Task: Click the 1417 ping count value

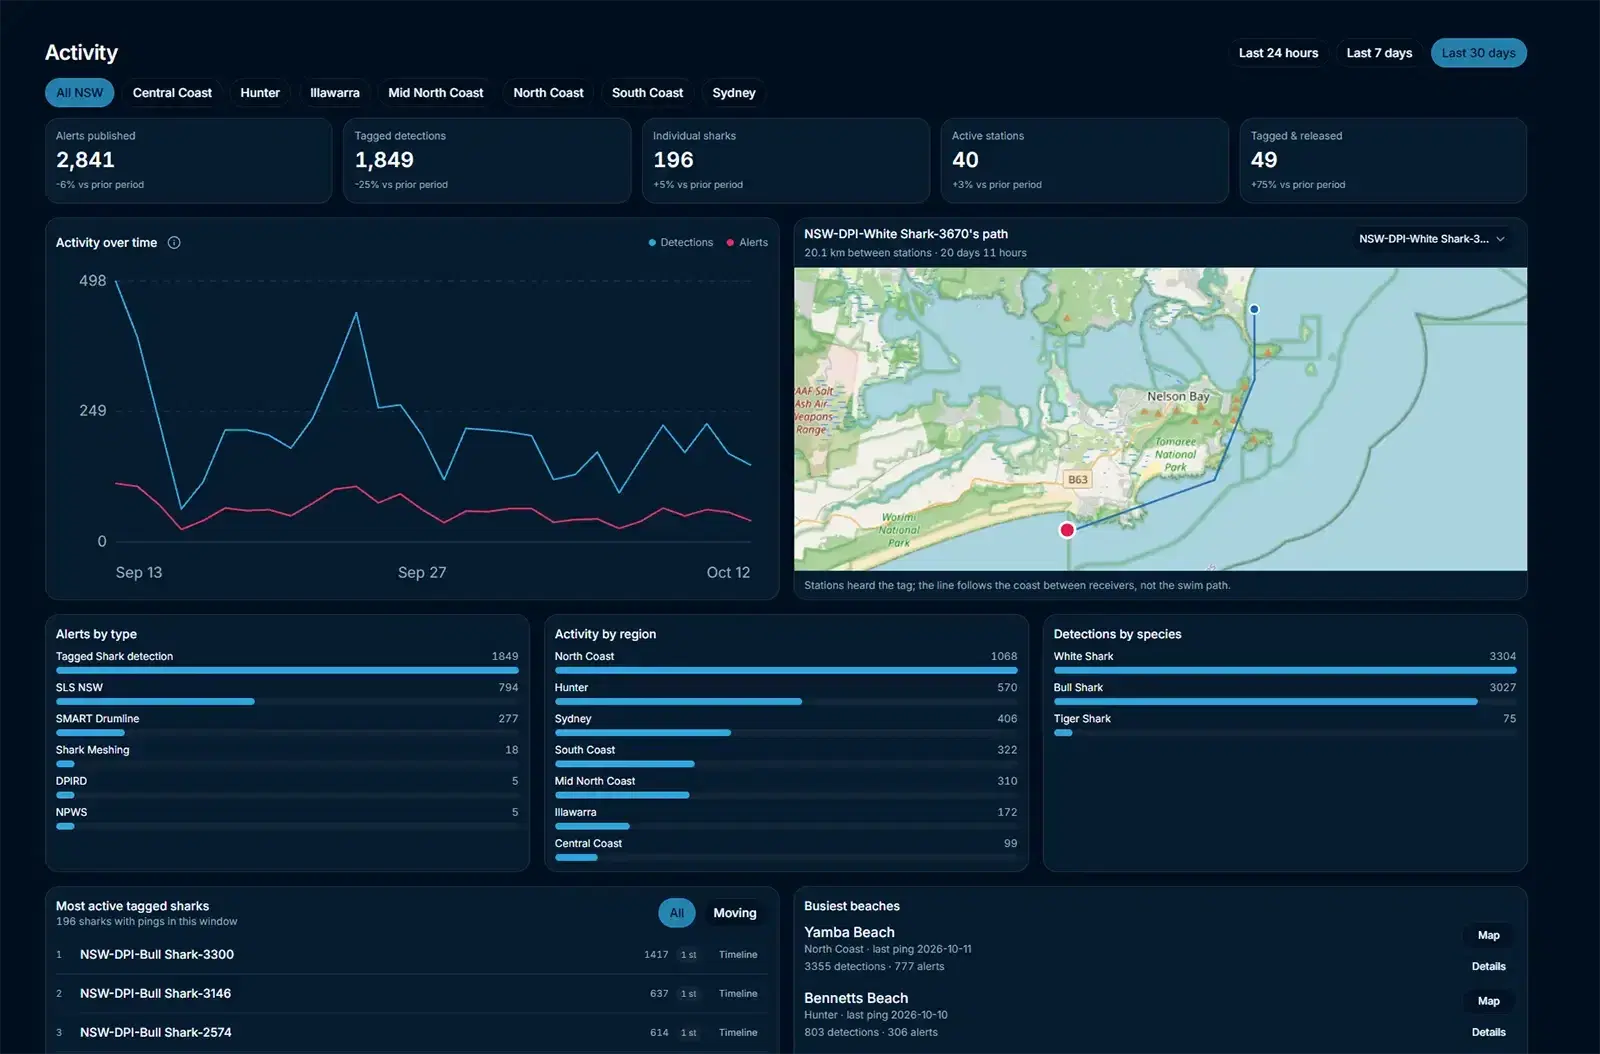Action: (x=656, y=955)
